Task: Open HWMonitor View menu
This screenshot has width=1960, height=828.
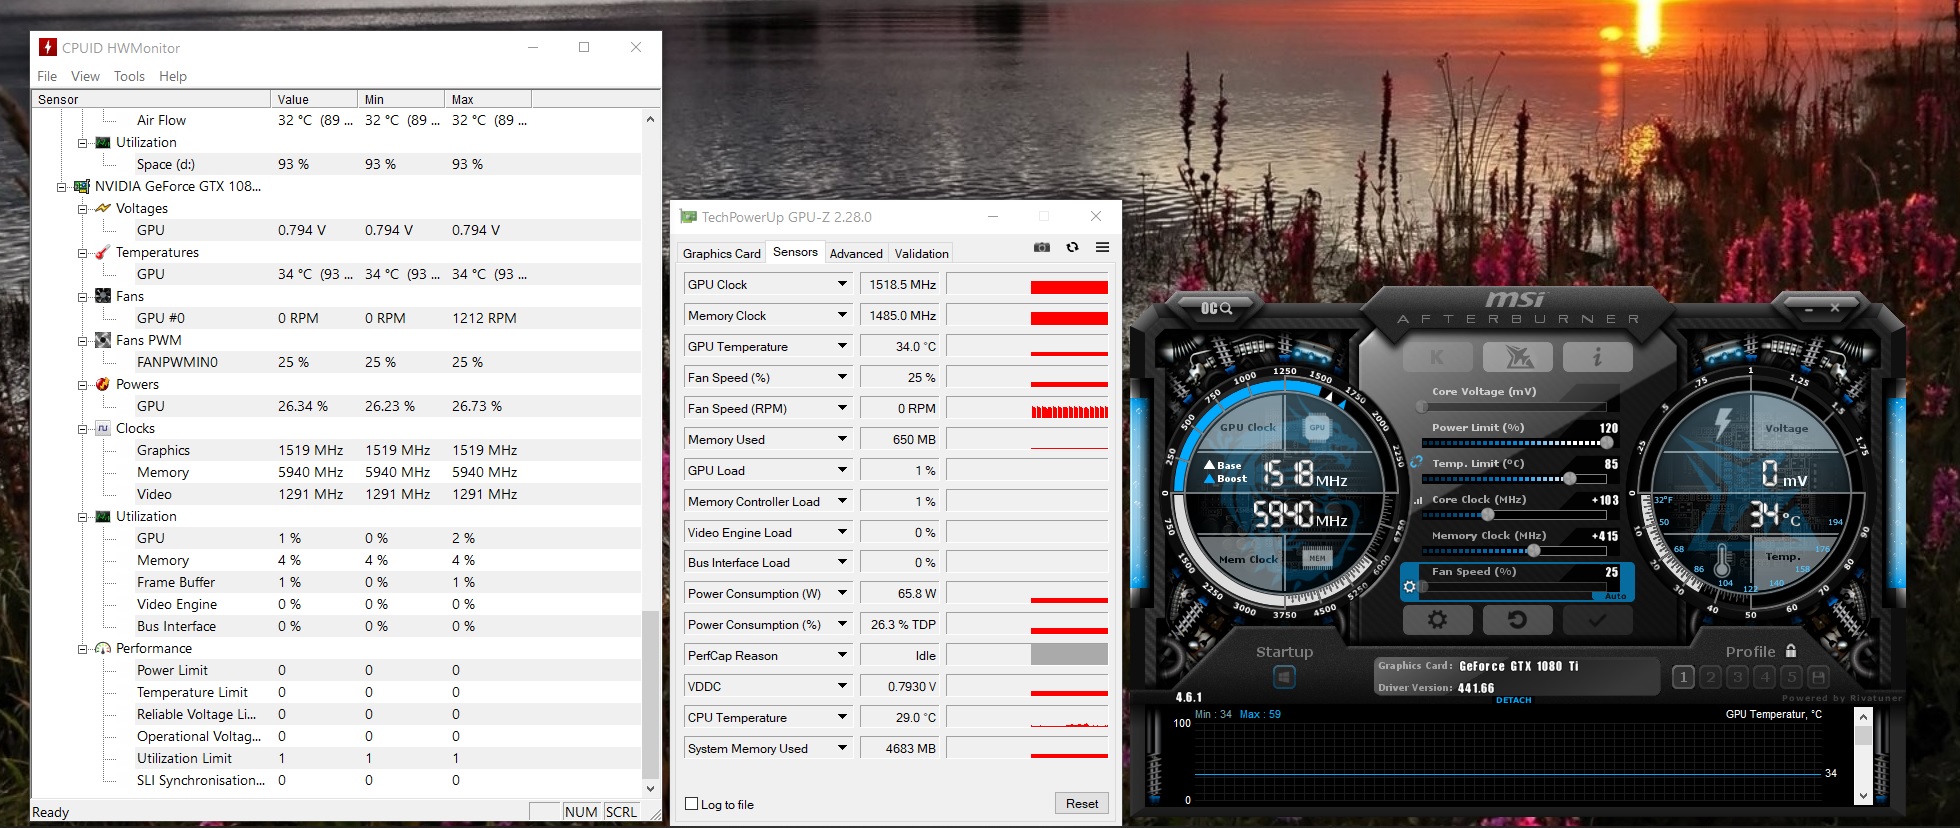Action: click(85, 76)
